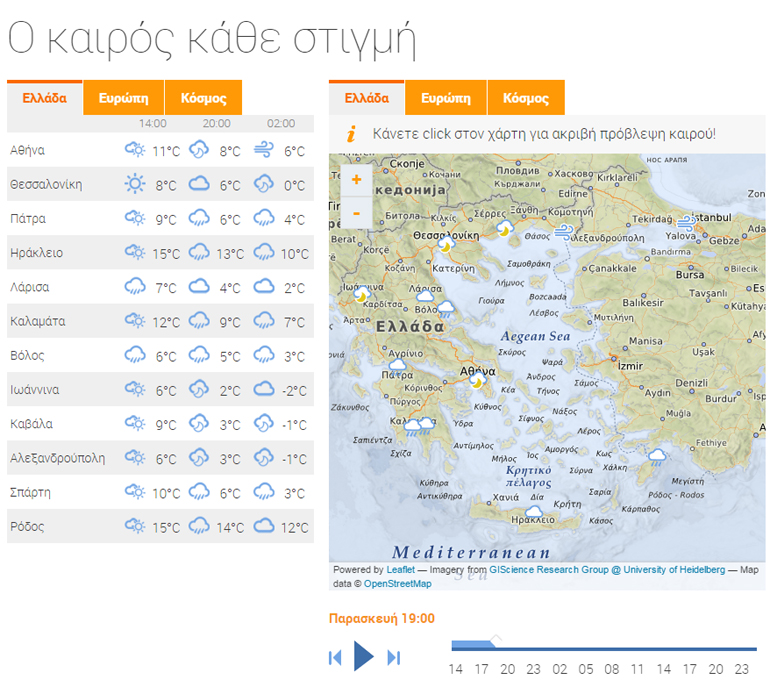Image resolution: width=770 pixels, height=687 pixels.
Task: Click the wind icon near Istanbul on map
Action: click(x=686, y=222)
